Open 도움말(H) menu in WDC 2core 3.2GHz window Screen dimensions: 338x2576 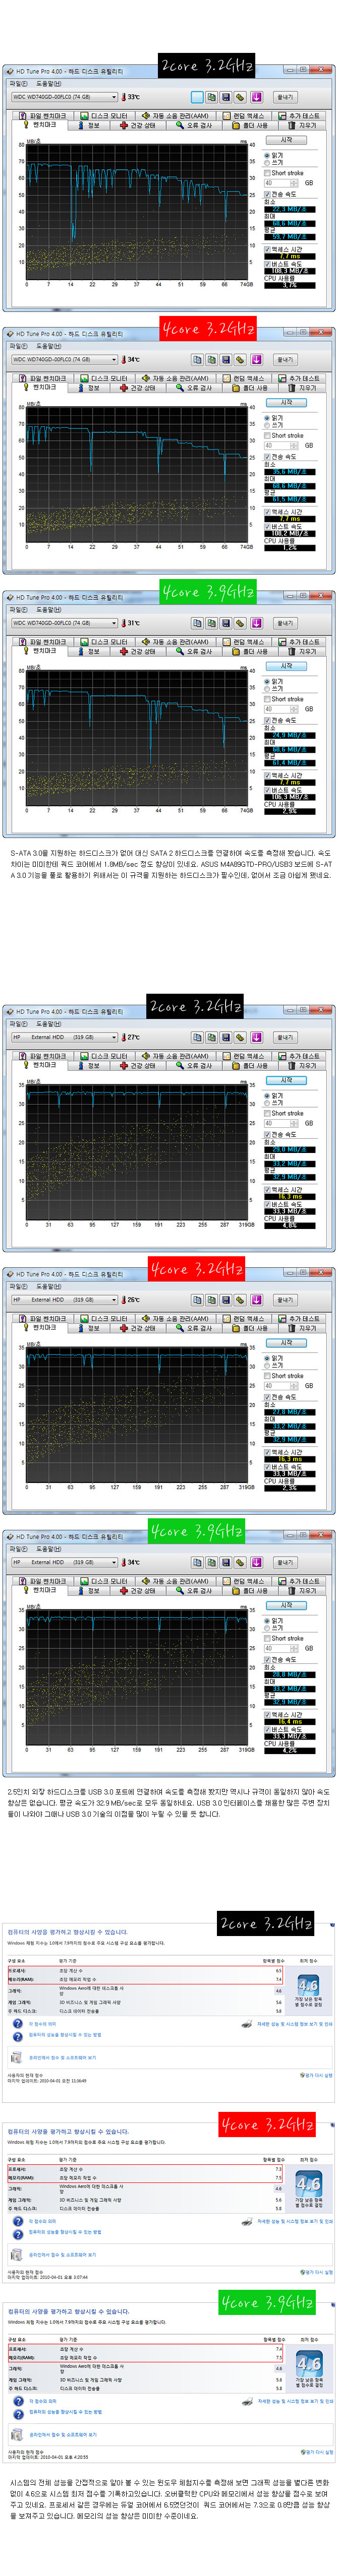(x=49, y=84)
